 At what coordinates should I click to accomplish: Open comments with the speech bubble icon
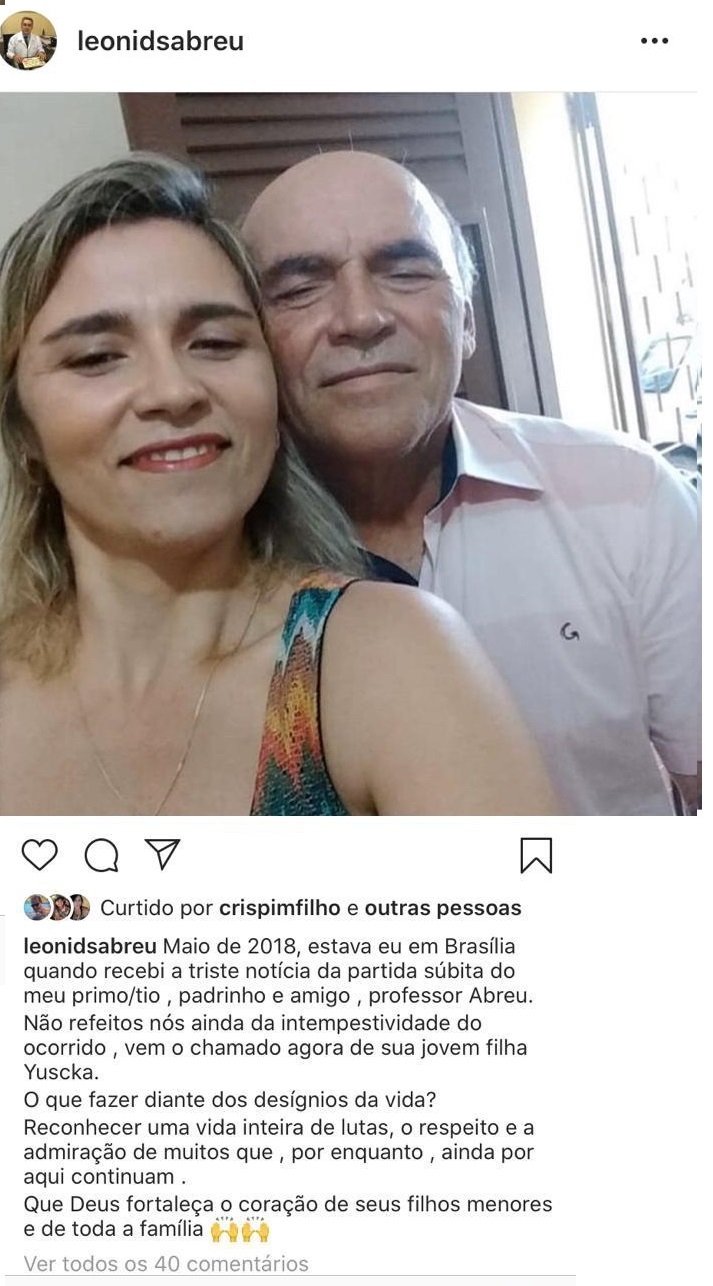pos(101,856)
